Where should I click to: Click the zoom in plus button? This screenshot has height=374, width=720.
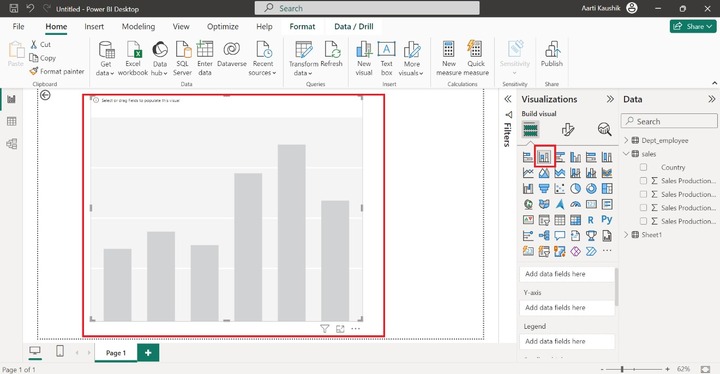click(x=667, y=369)
